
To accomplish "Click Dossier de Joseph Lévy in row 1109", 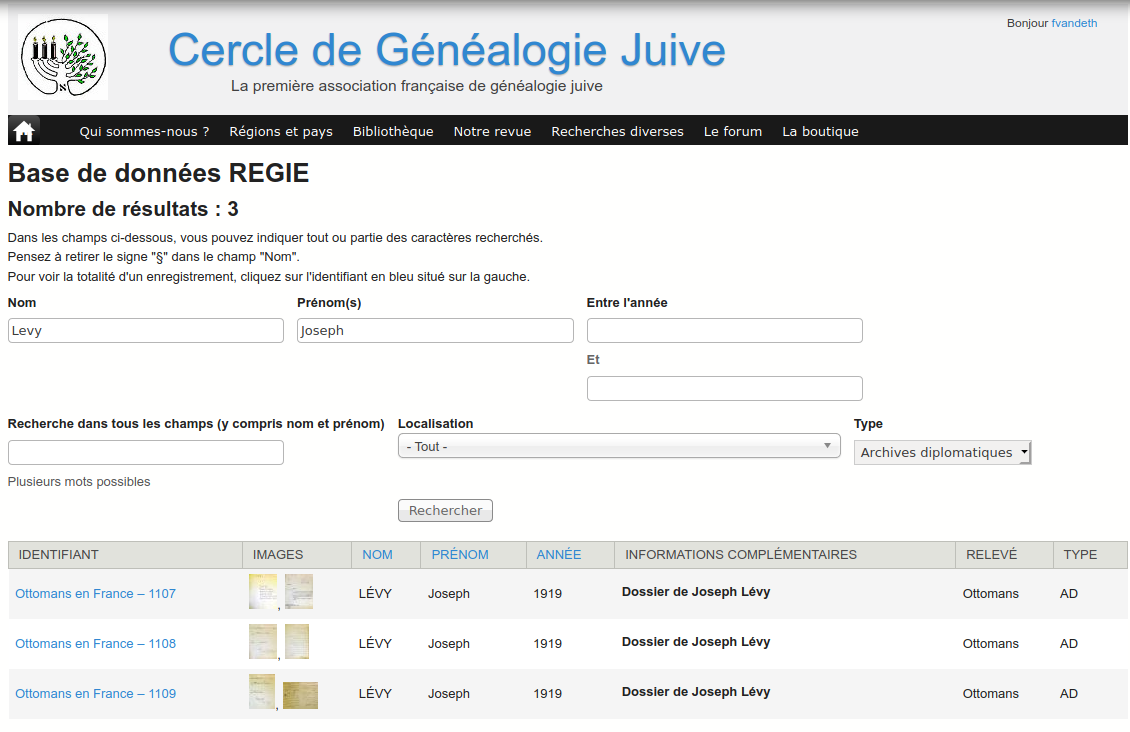I will click(x=696, y=692).
